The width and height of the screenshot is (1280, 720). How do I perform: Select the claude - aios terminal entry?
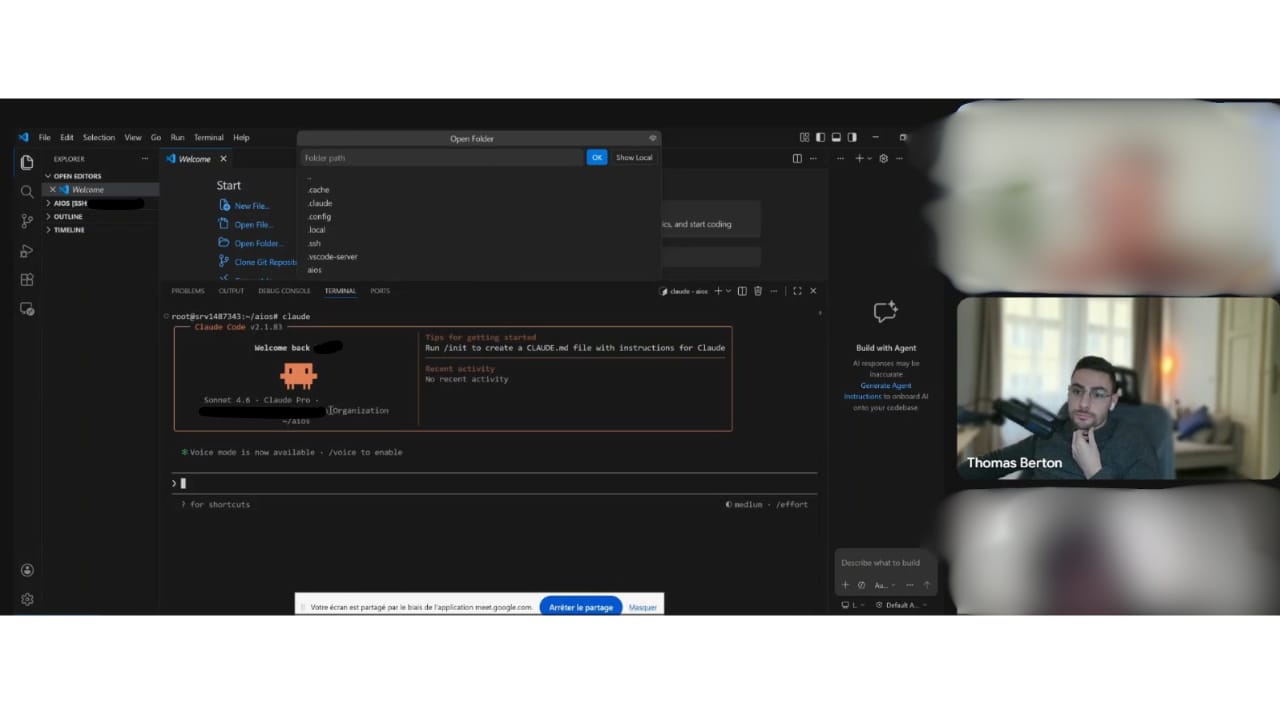(x=684, y=291)
